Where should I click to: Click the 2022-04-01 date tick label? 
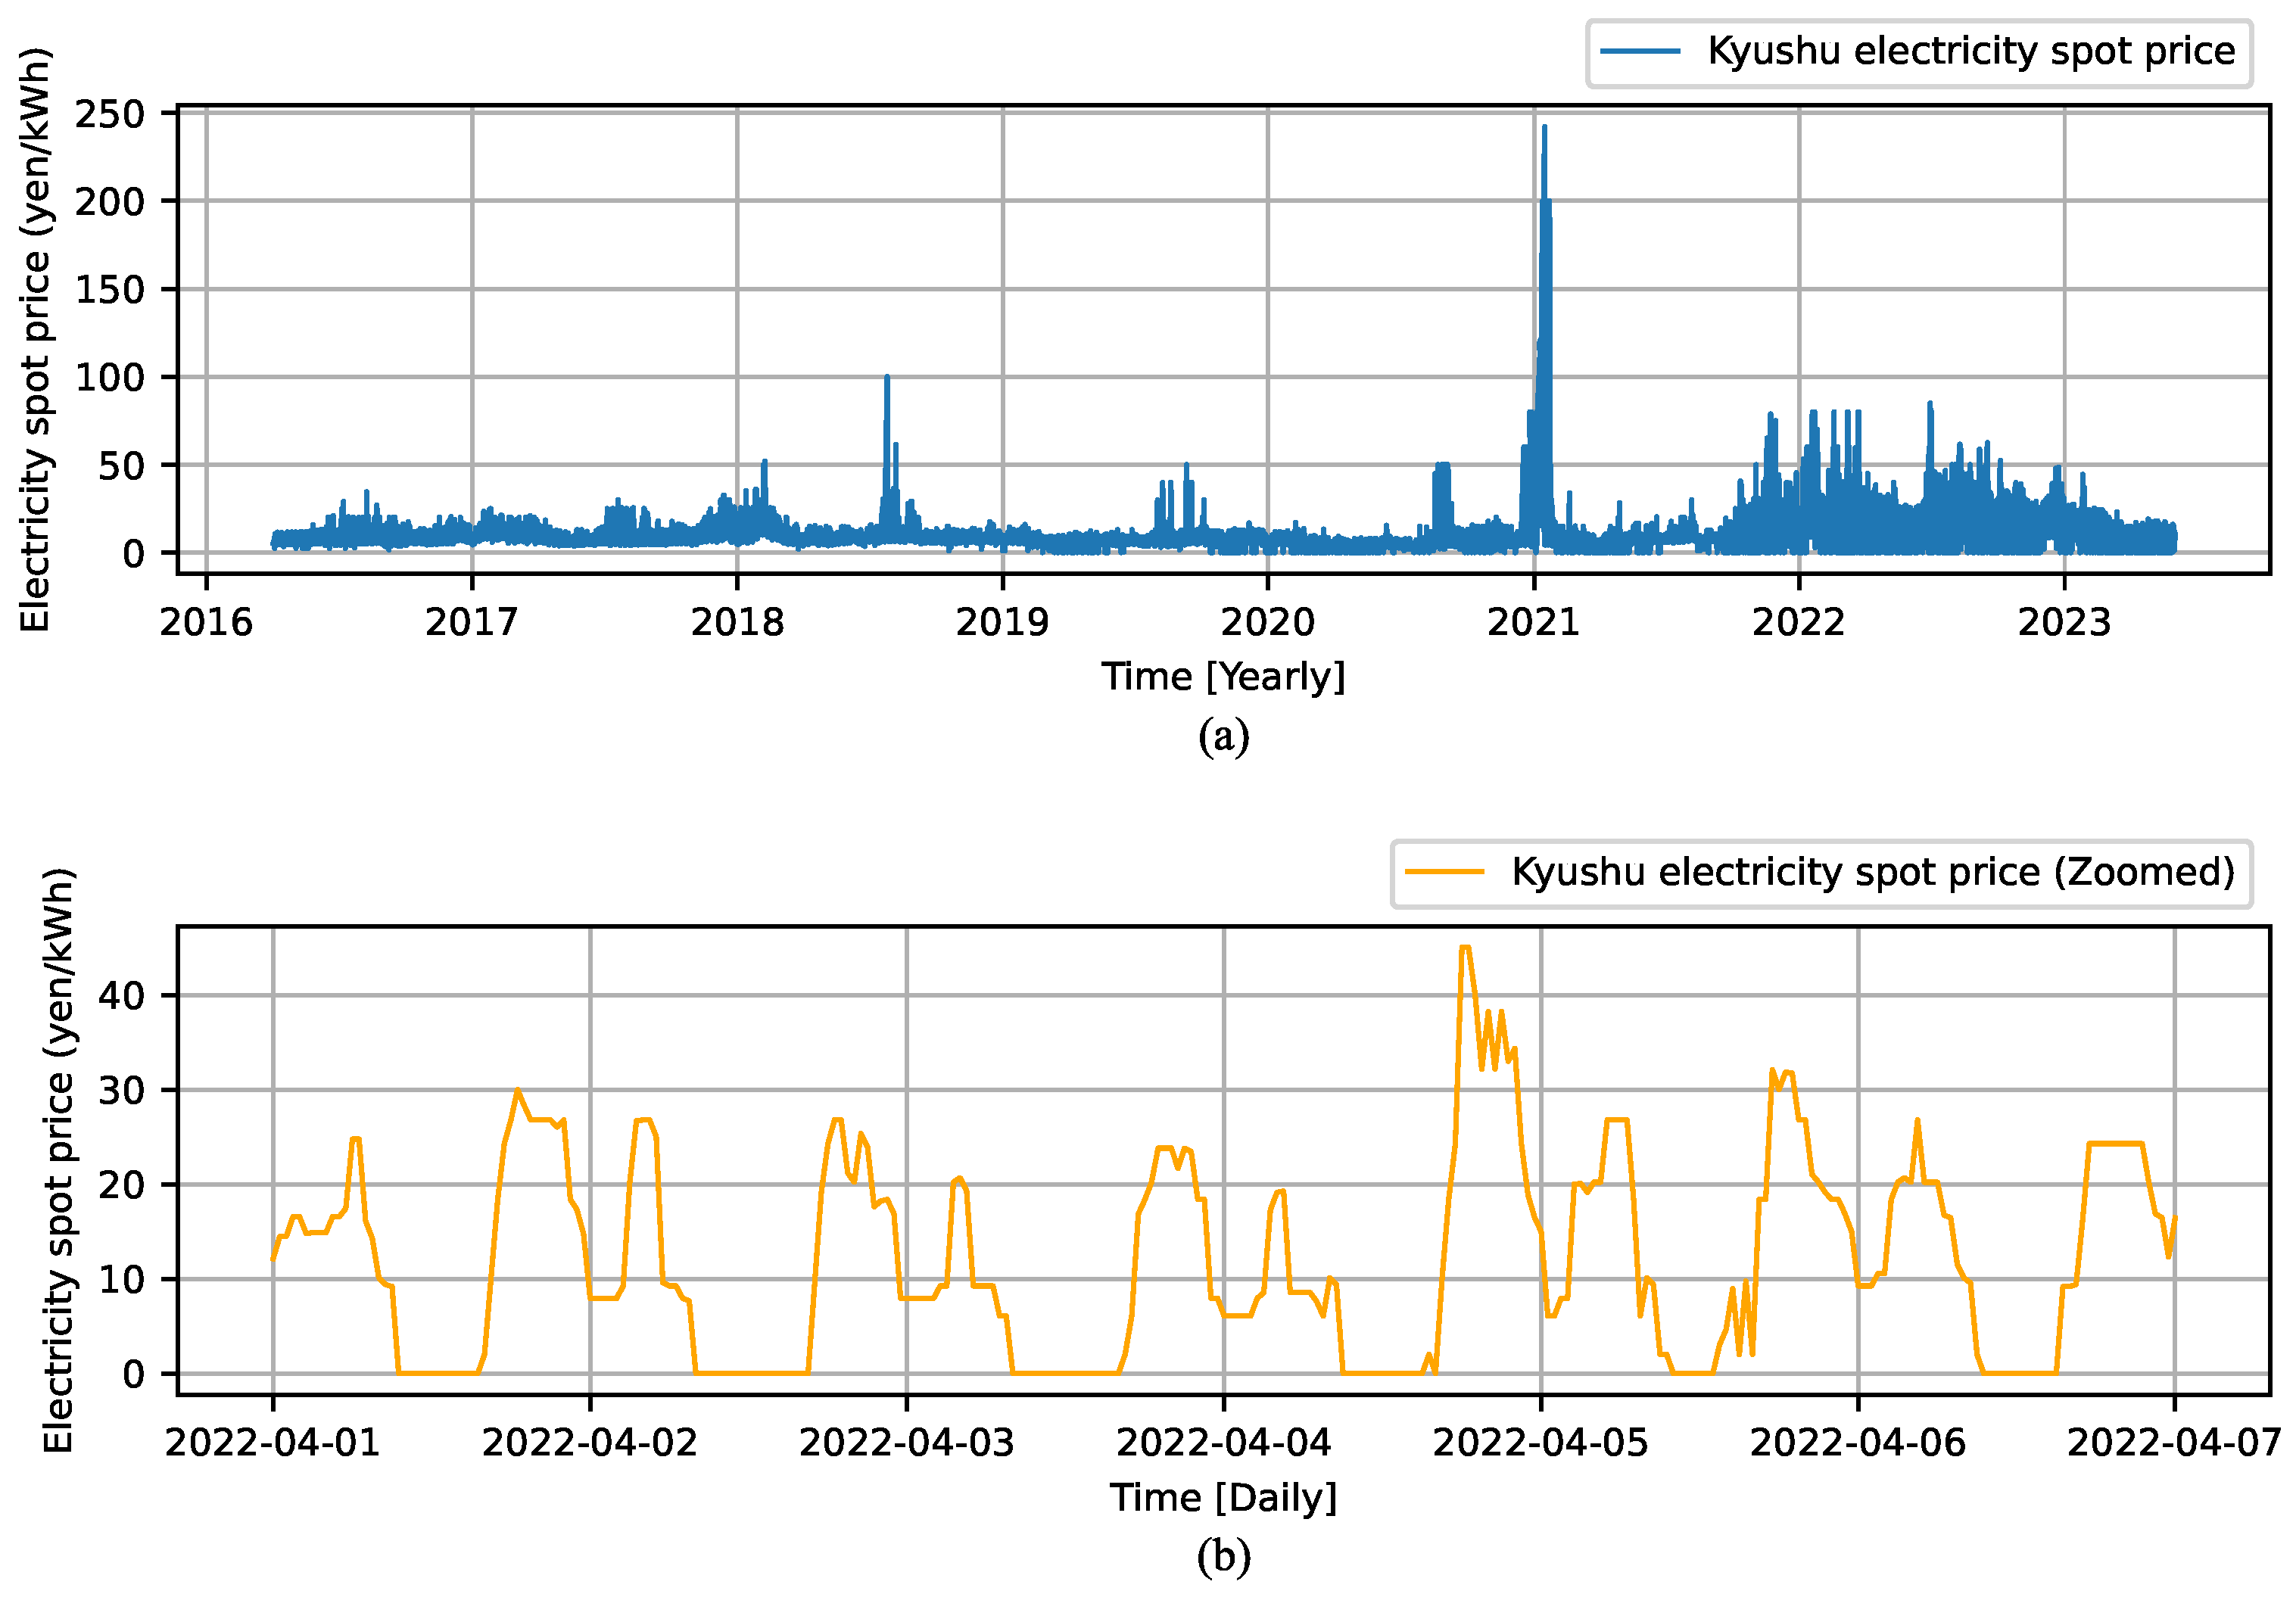pos(273,1443)
